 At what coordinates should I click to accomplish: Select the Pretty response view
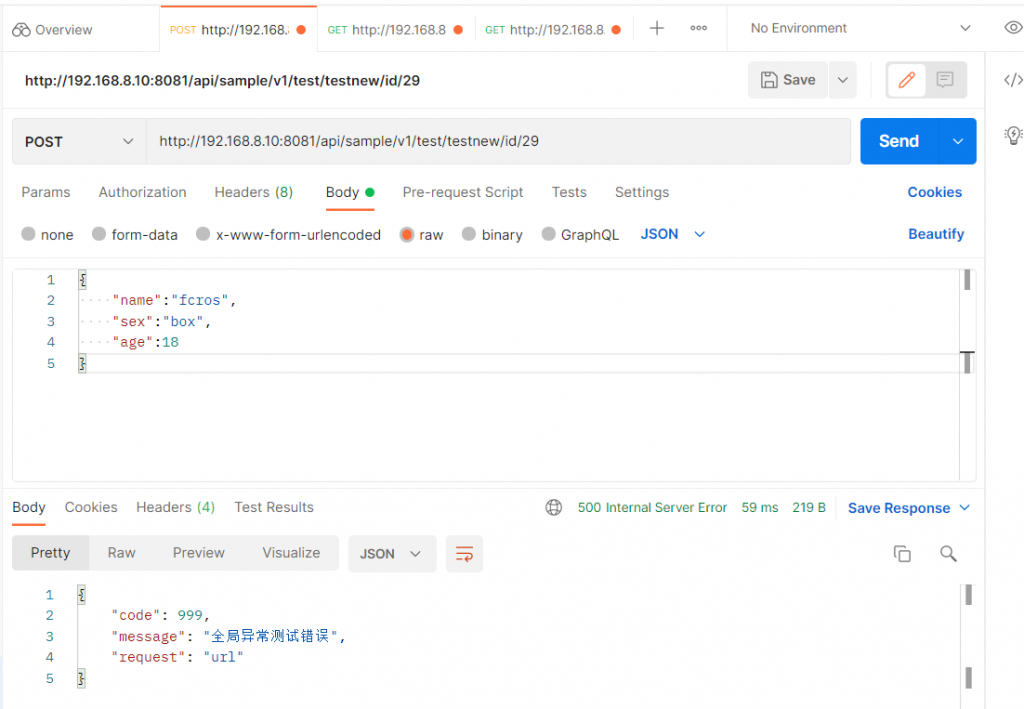[x=50, y=553]
